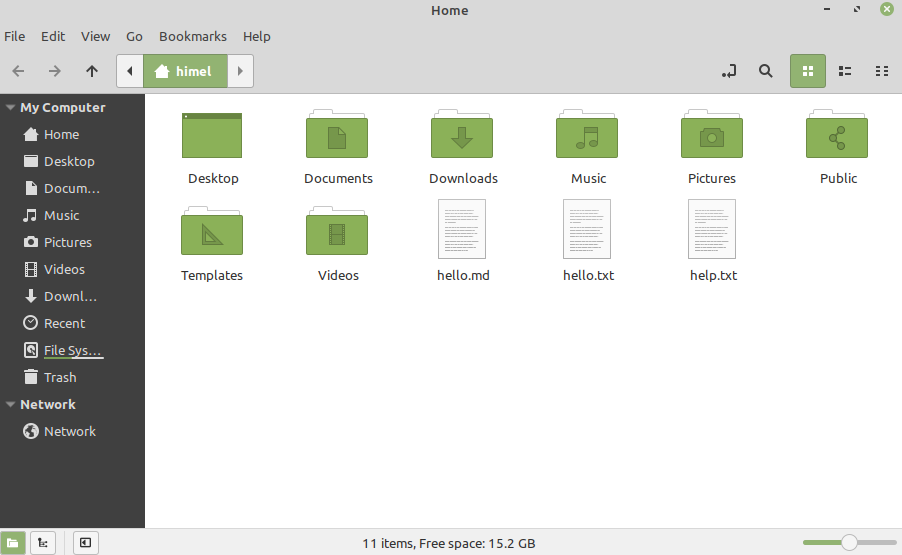Select the Templates folder icon
The width and height of the screenshot is (902, 555).
pyautogui.click(x=212, y=231)
